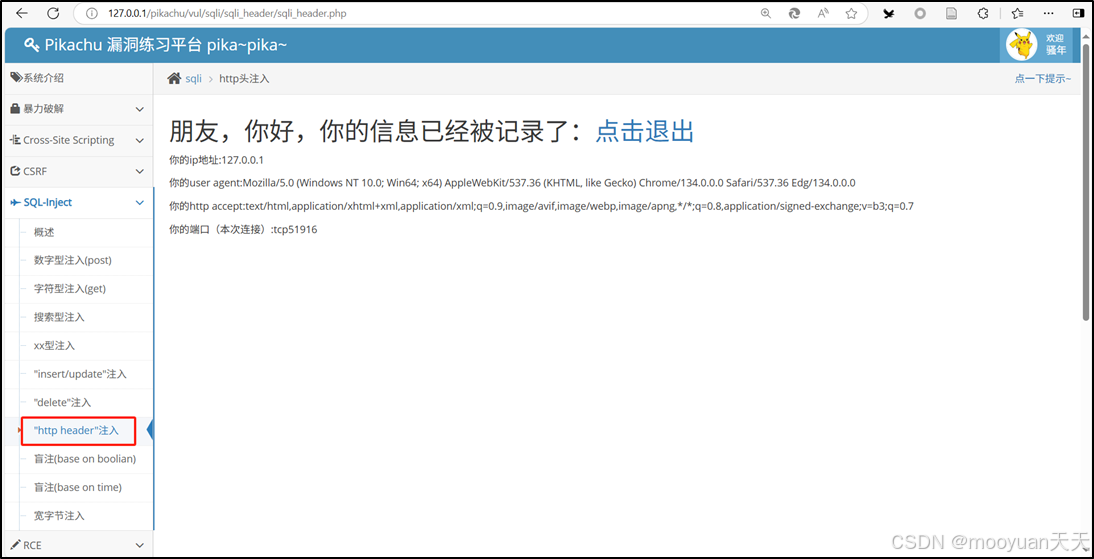The height and width of the screenshot is (559, 1094).
Task: Open 系统介绍 in the sidebar
Action: click(77, 78)
